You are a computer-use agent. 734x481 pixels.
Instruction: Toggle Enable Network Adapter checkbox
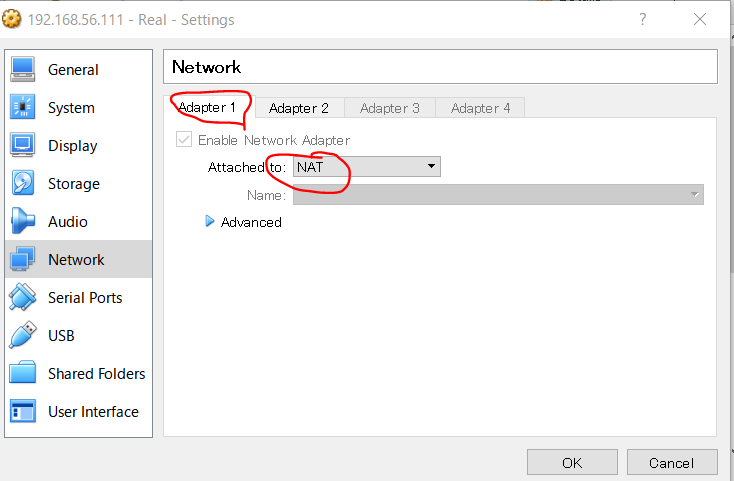184,140
